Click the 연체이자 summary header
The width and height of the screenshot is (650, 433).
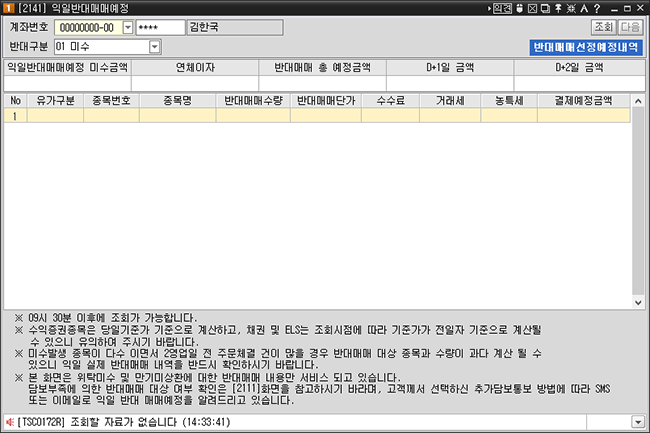point(195,68)
